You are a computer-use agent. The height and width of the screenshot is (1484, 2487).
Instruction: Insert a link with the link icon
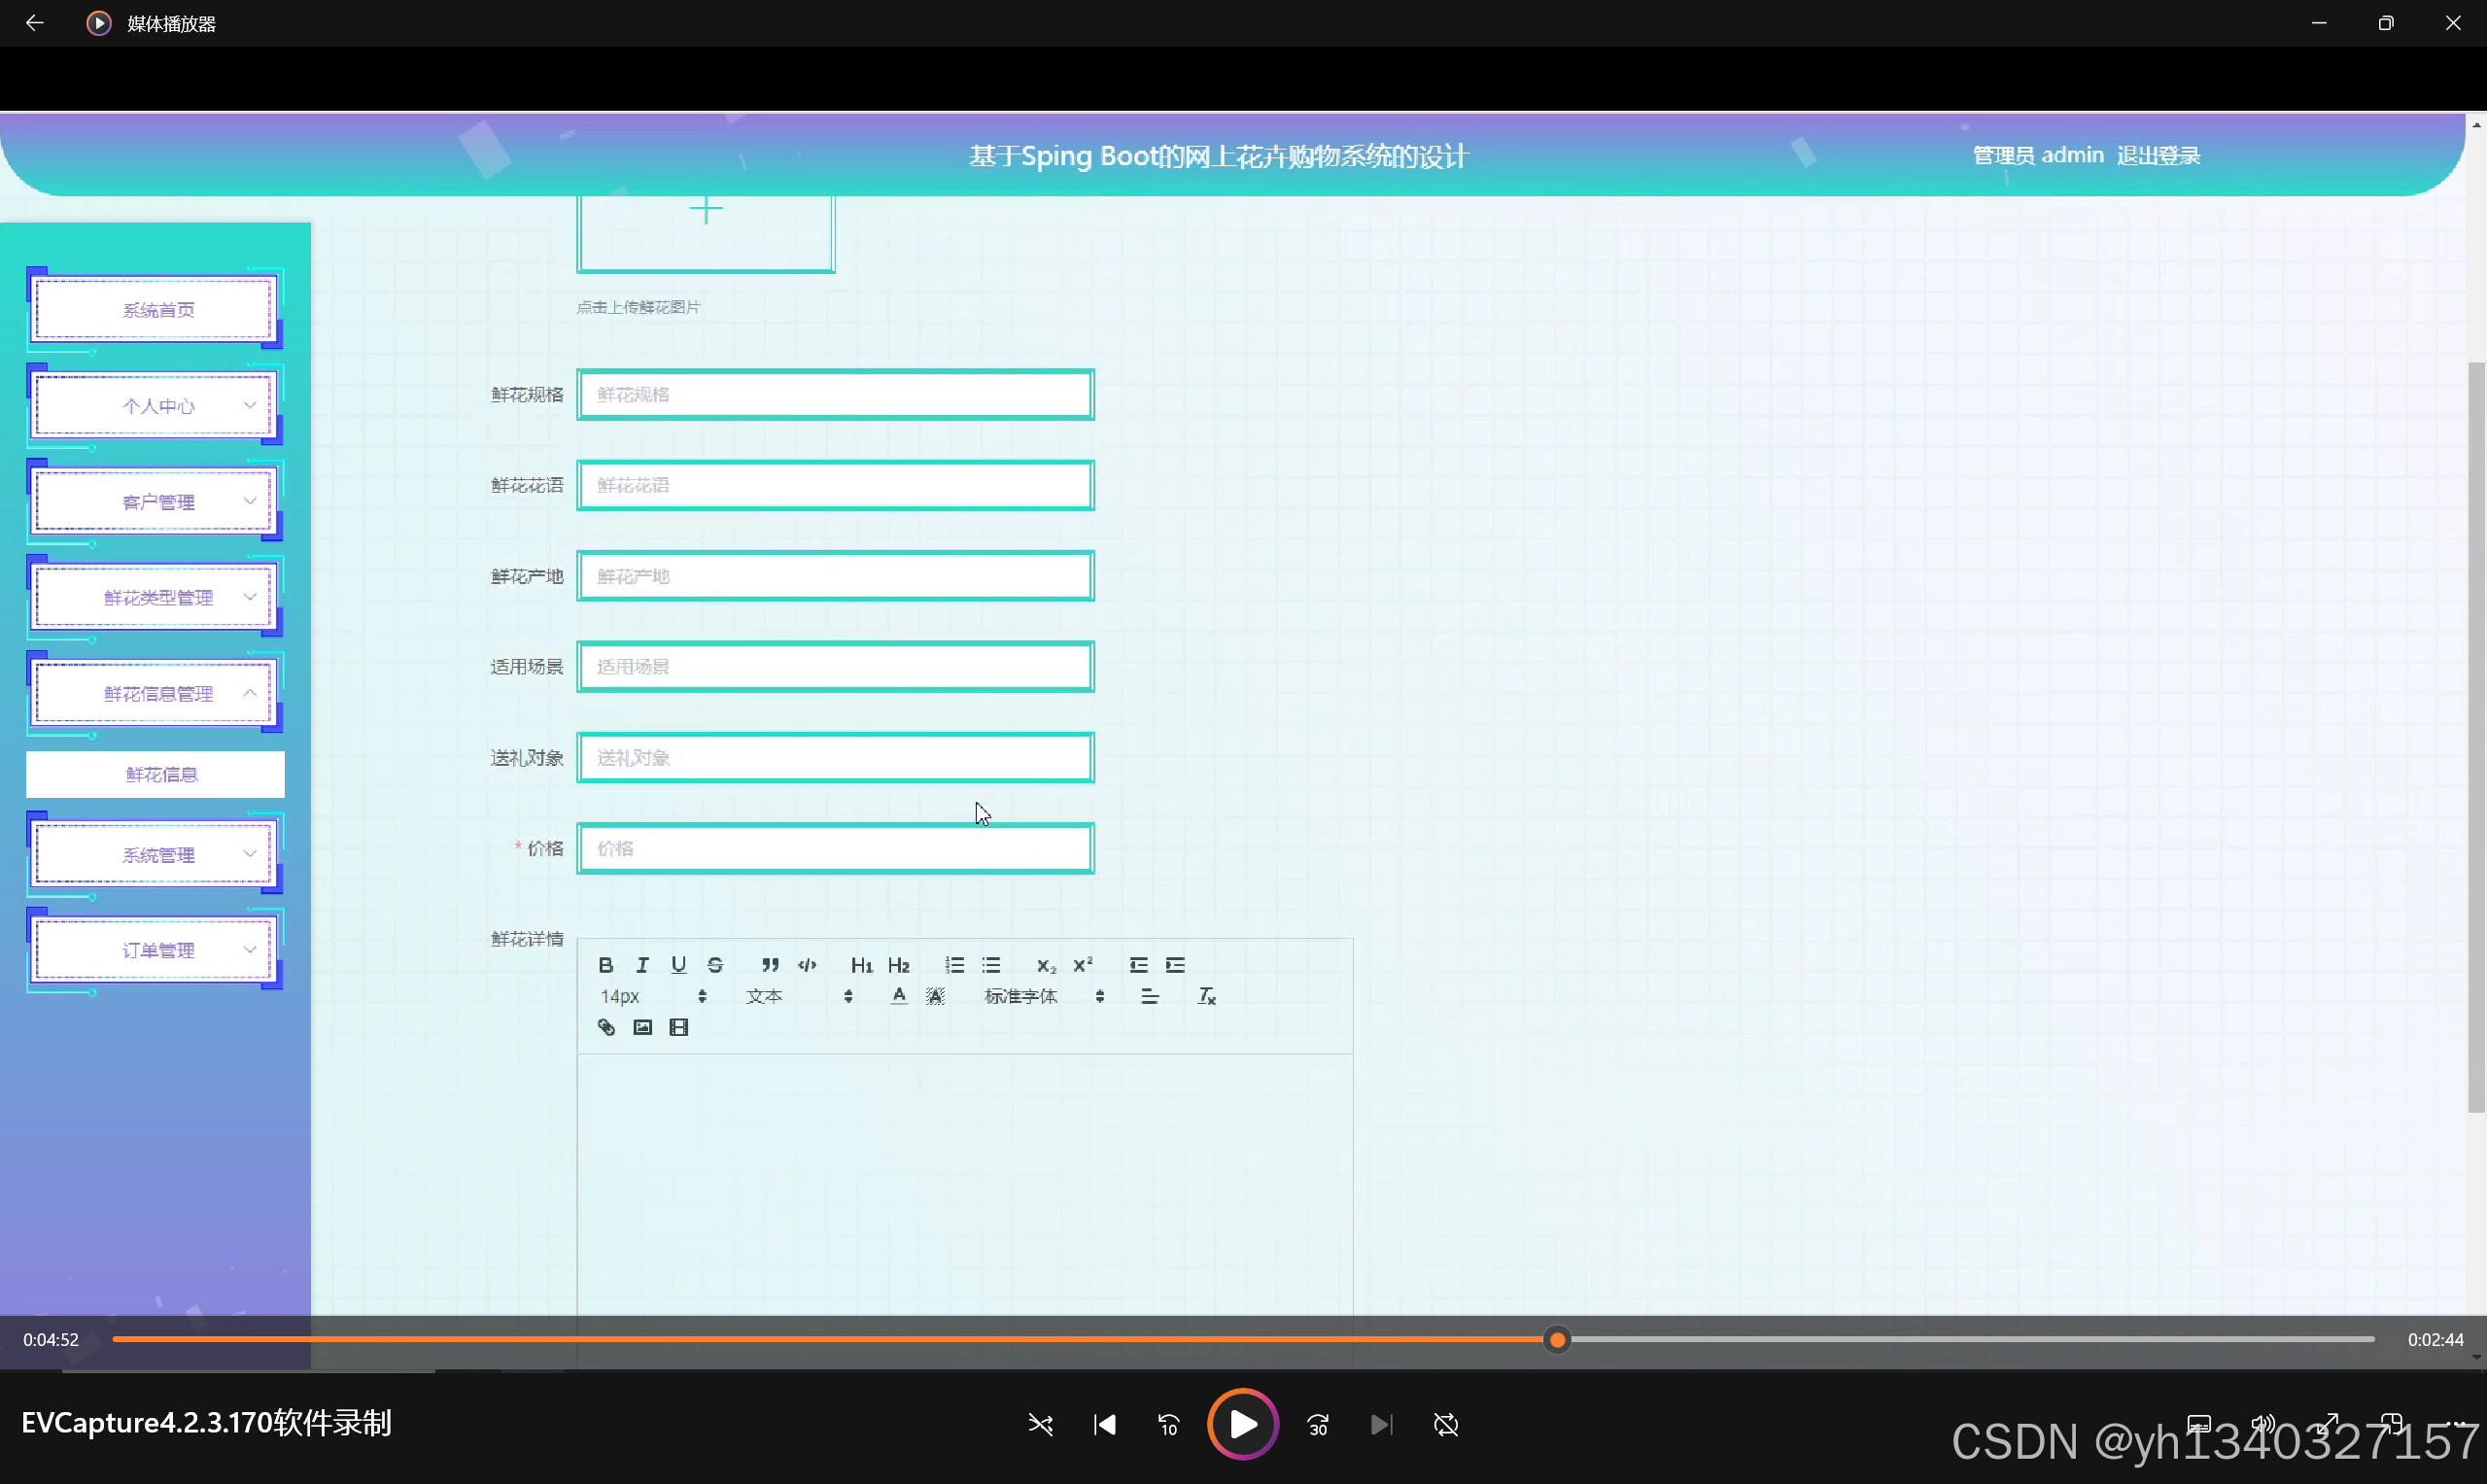pyautogui.click(x=606, y=1027)
